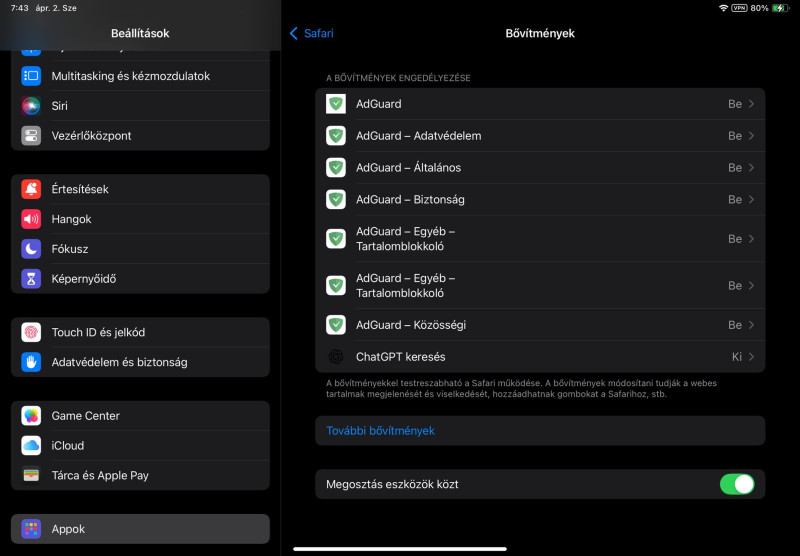Open chevron on AdGuard – Biztonság row

coord(751,199)
